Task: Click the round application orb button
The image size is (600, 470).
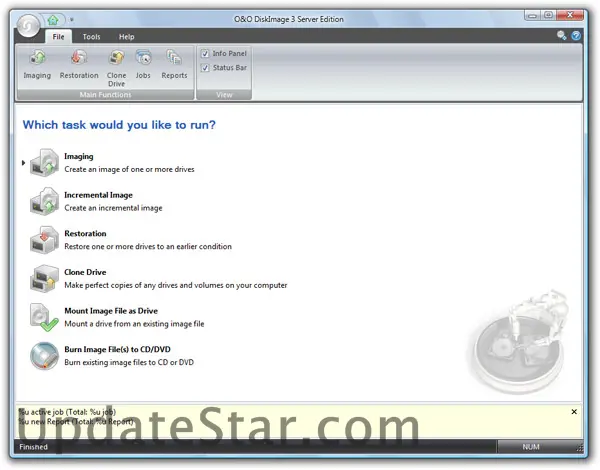Action: click(28, 26)
